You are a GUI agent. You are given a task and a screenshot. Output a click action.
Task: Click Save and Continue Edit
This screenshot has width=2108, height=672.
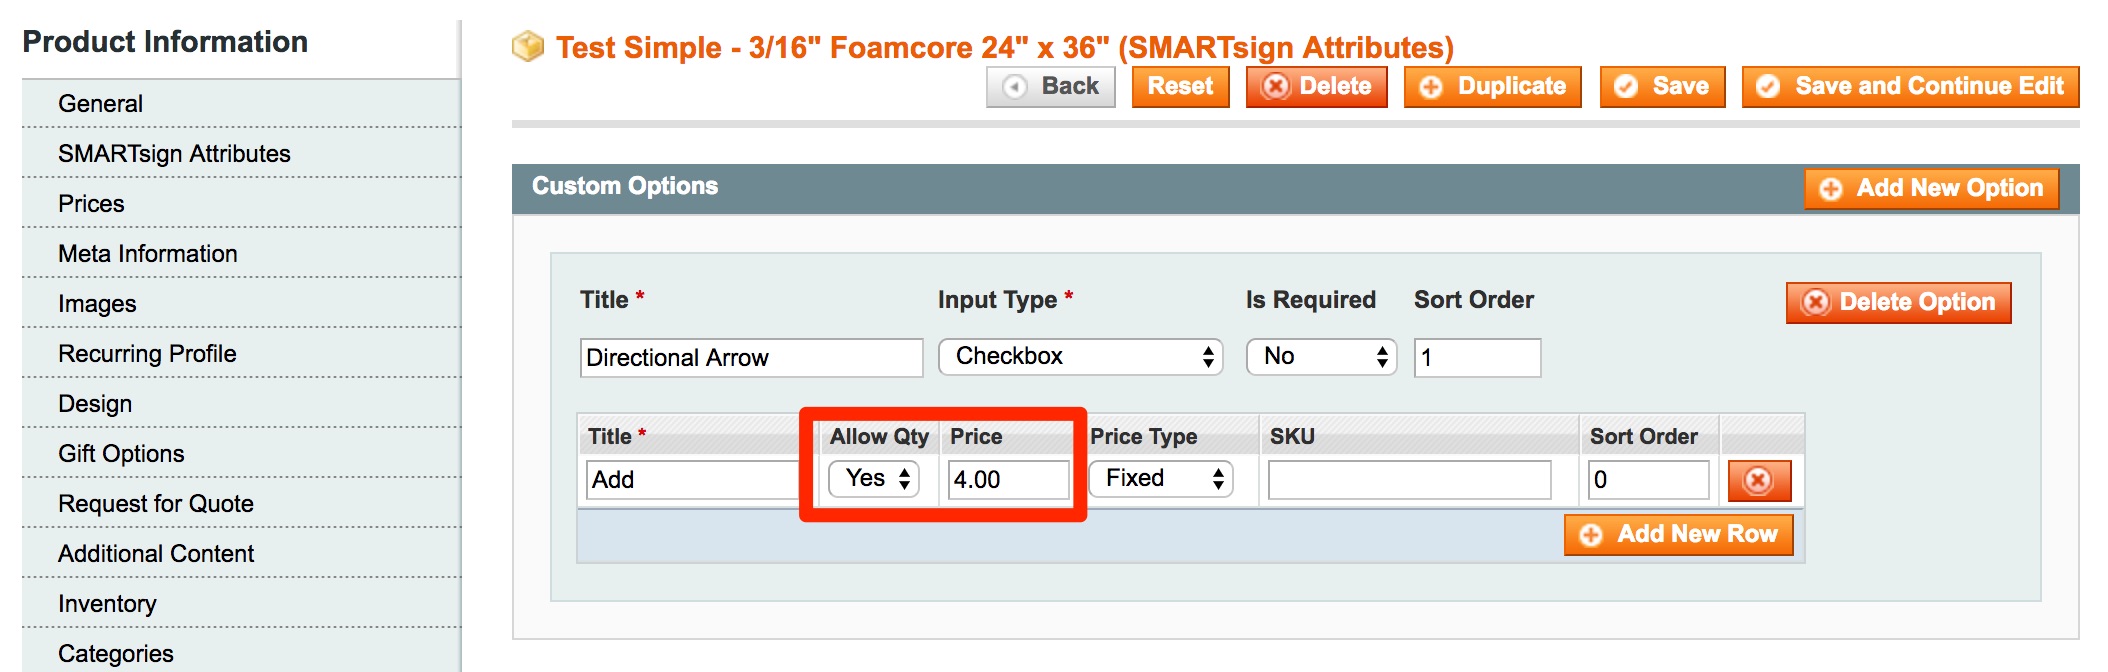[x=1910, y=87]
